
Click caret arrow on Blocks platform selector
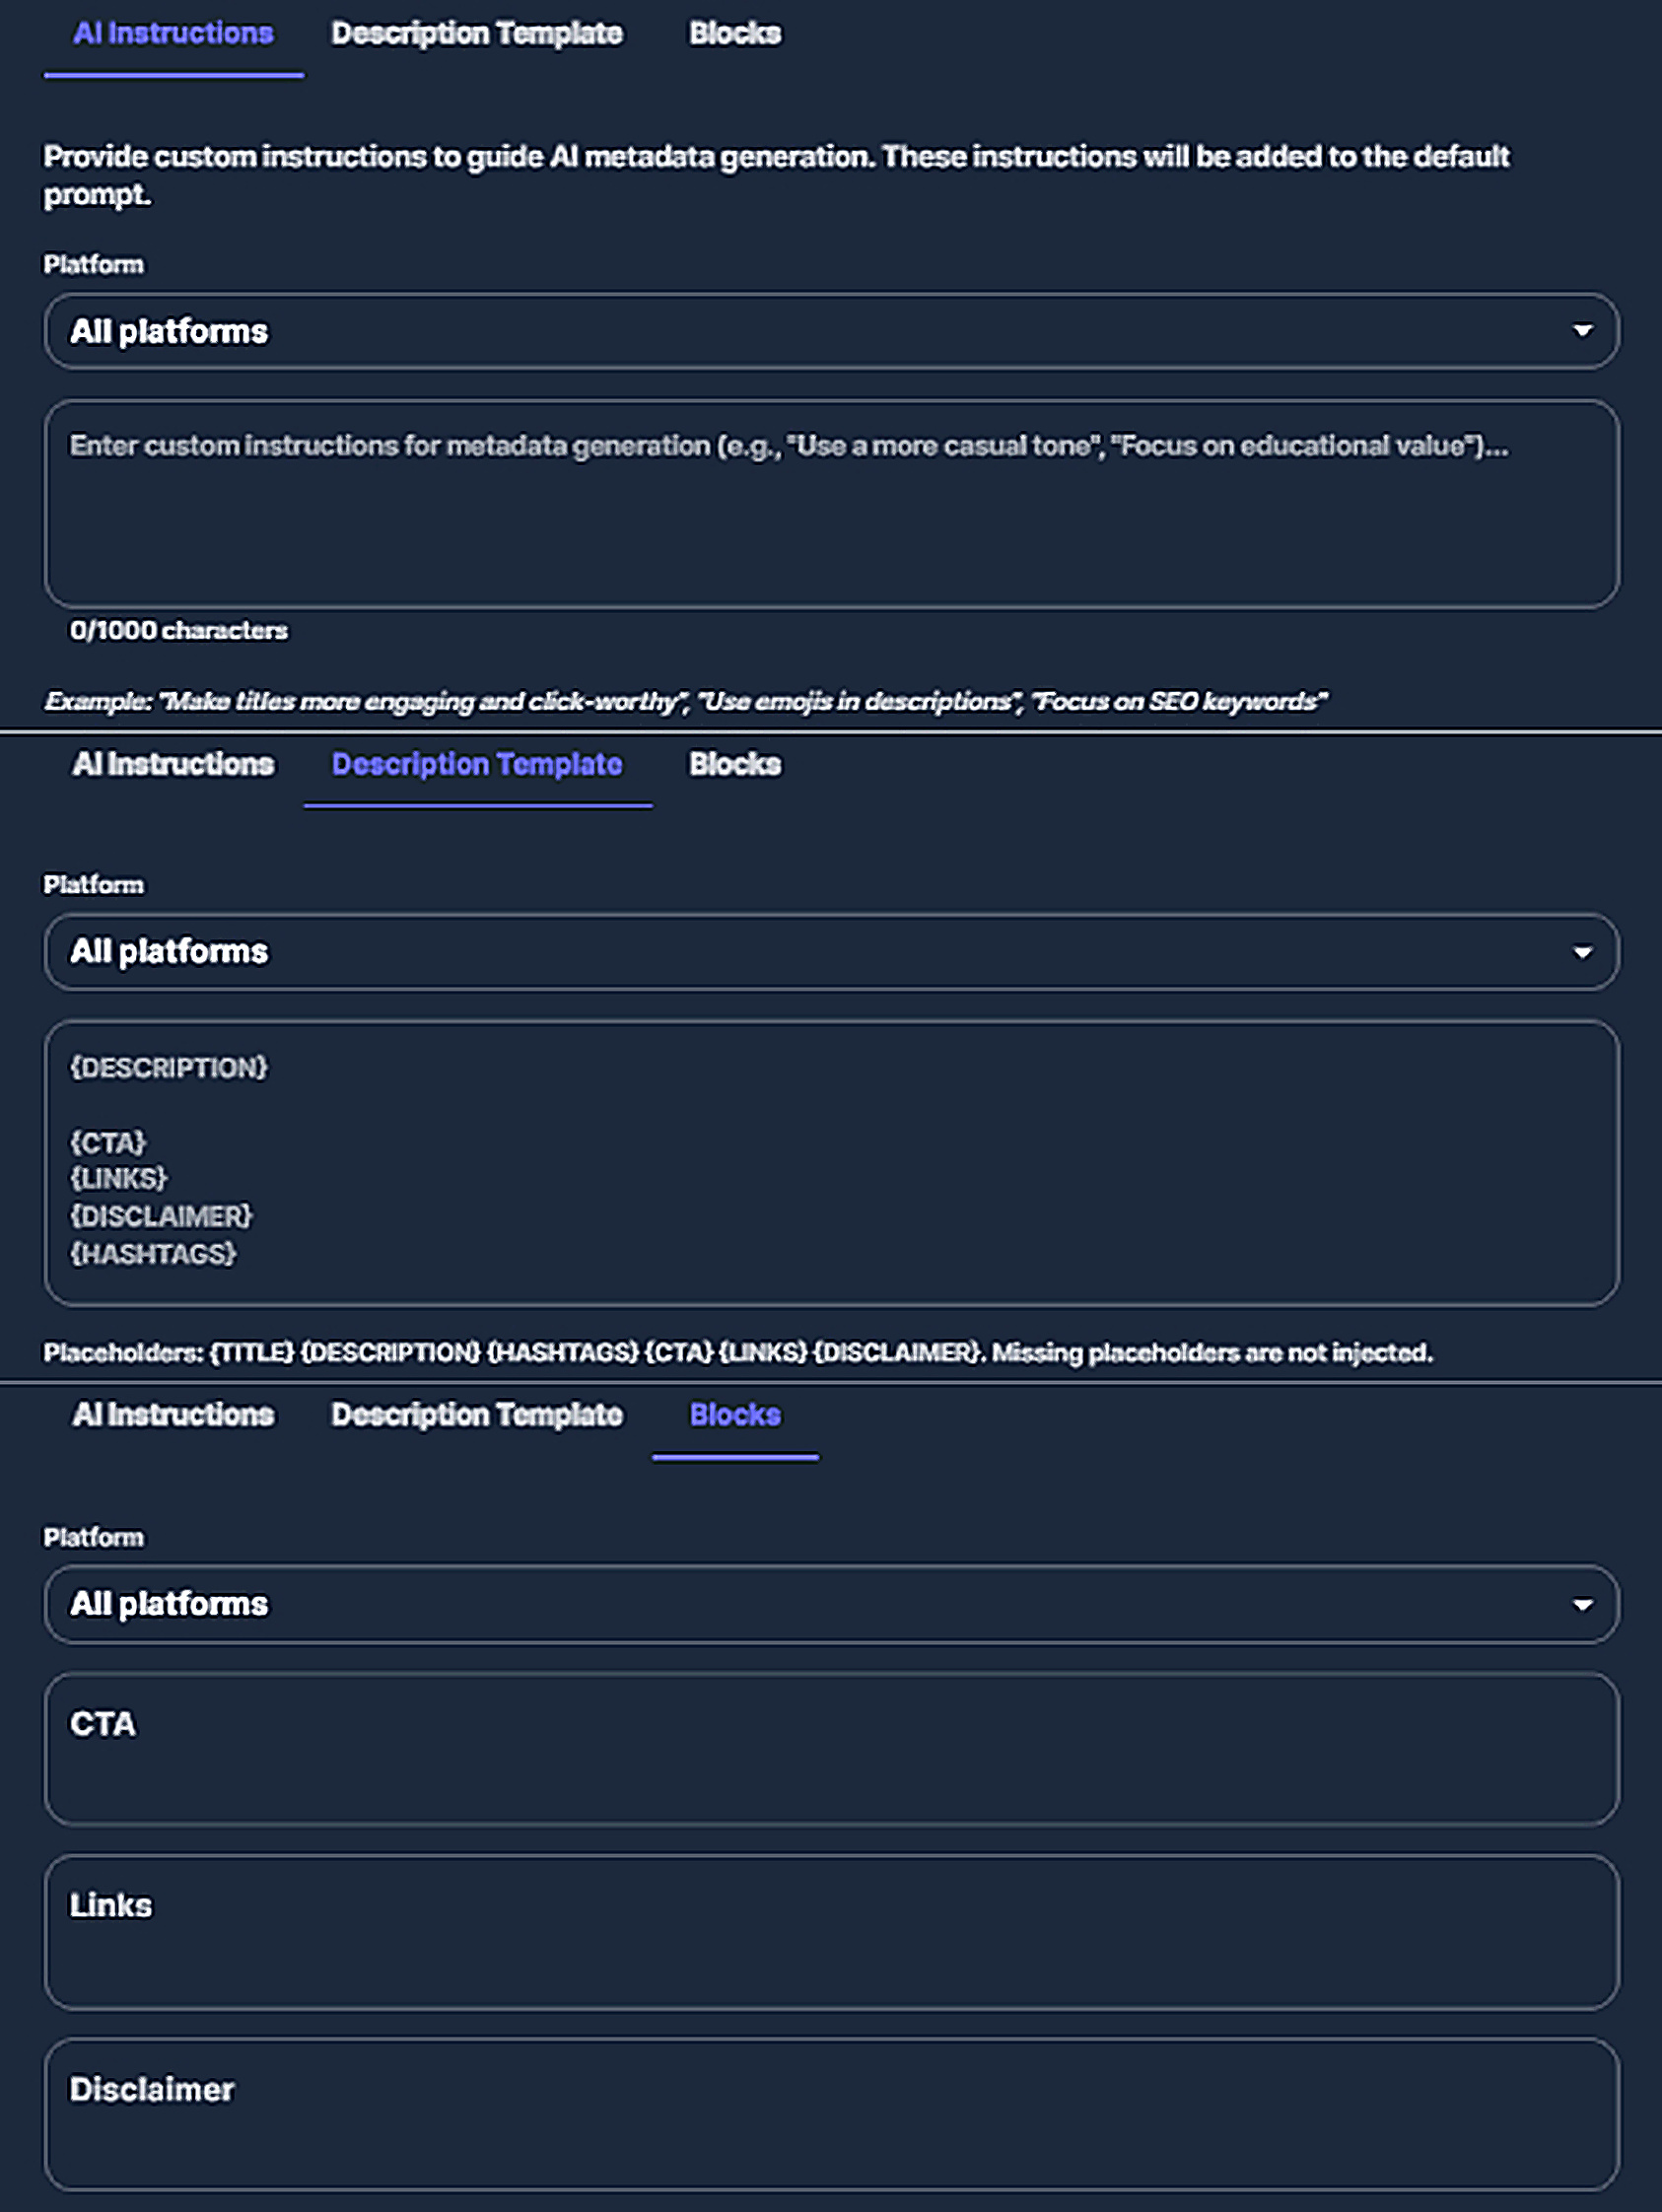point(1582,1604)
